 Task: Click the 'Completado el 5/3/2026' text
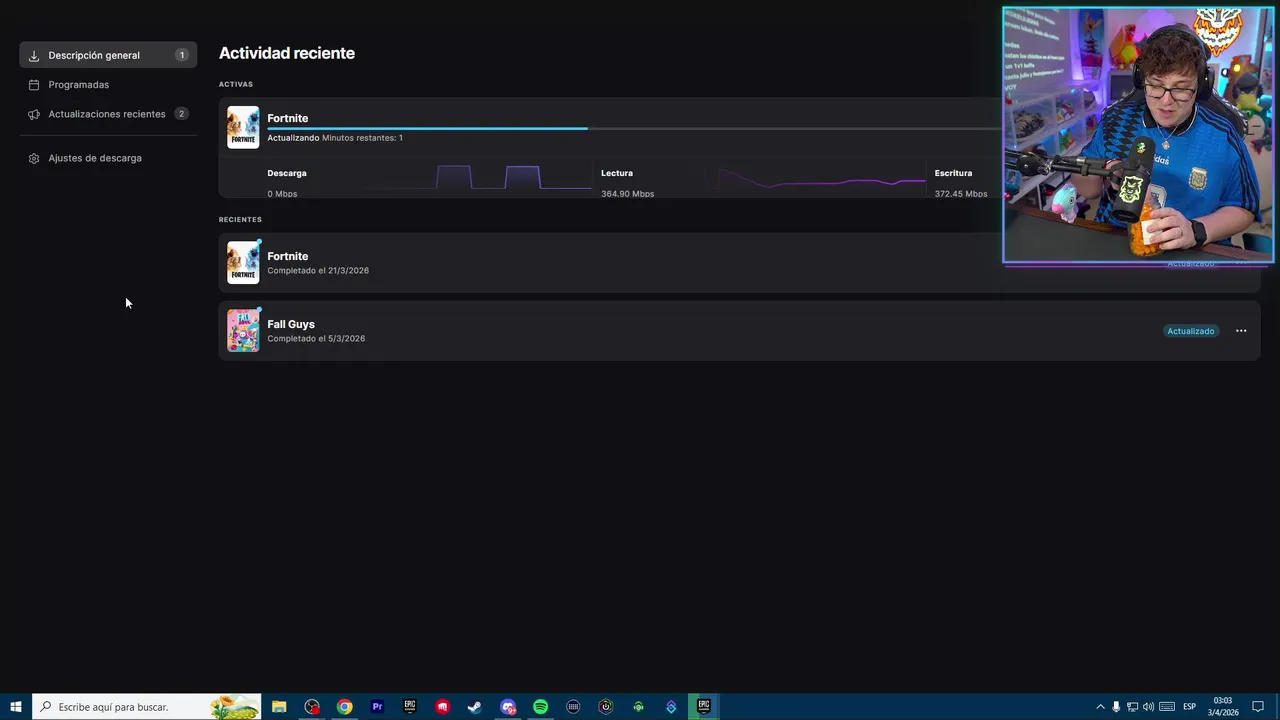[x=316, y=339]
